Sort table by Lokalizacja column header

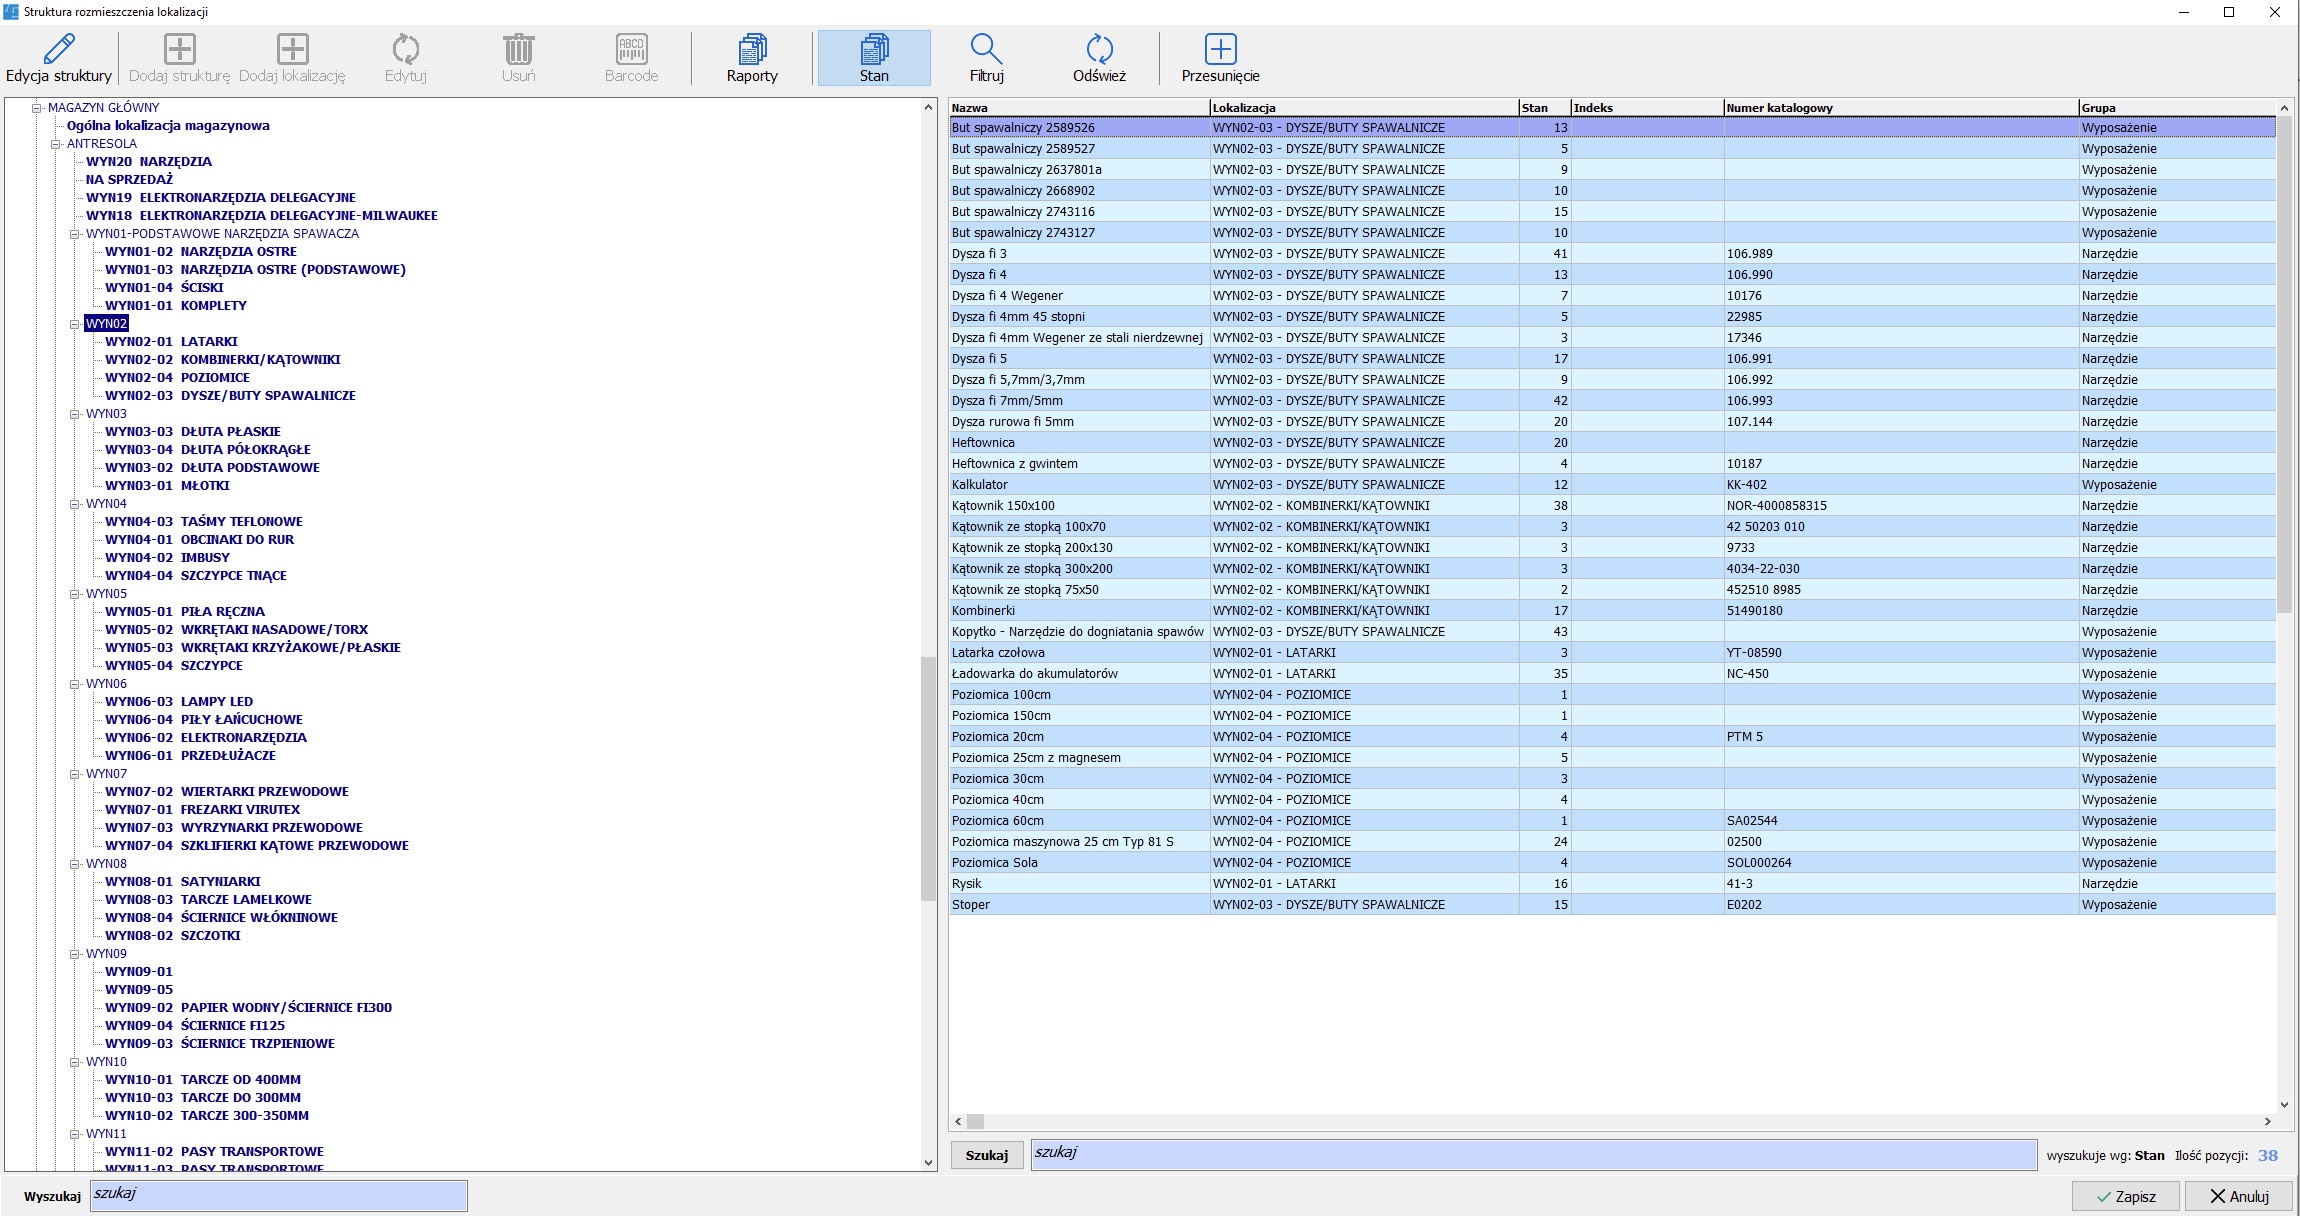coord(1363,108)
